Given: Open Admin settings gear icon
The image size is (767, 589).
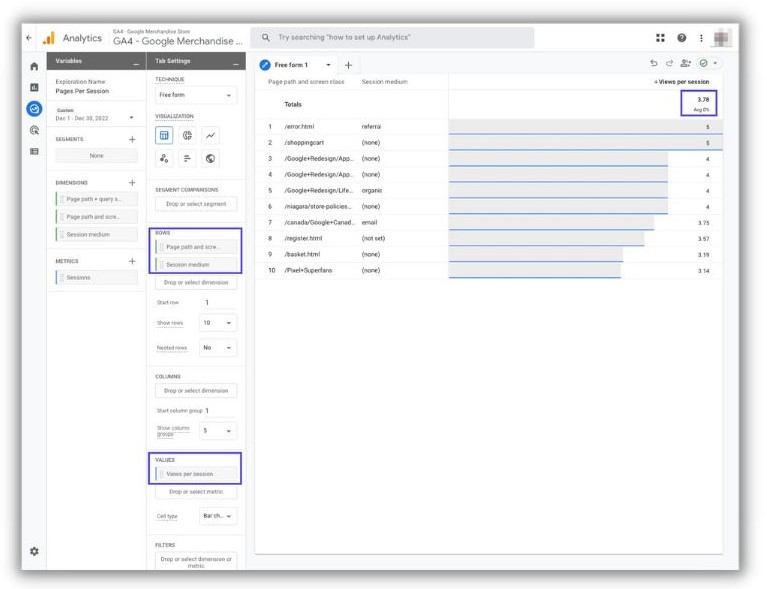Looking at the screenshot, I should coord(34,551).
